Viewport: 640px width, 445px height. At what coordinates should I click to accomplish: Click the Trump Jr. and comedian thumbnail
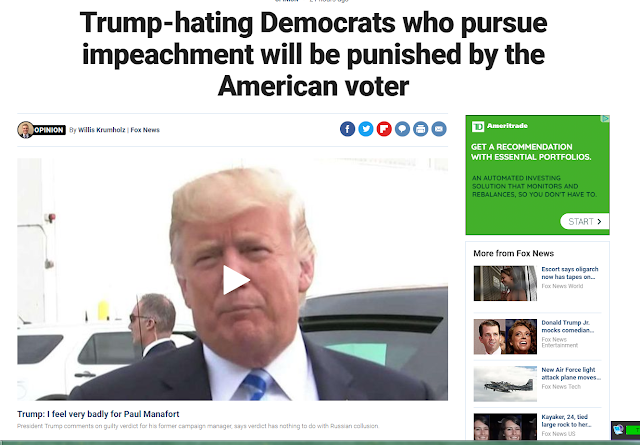505,336
